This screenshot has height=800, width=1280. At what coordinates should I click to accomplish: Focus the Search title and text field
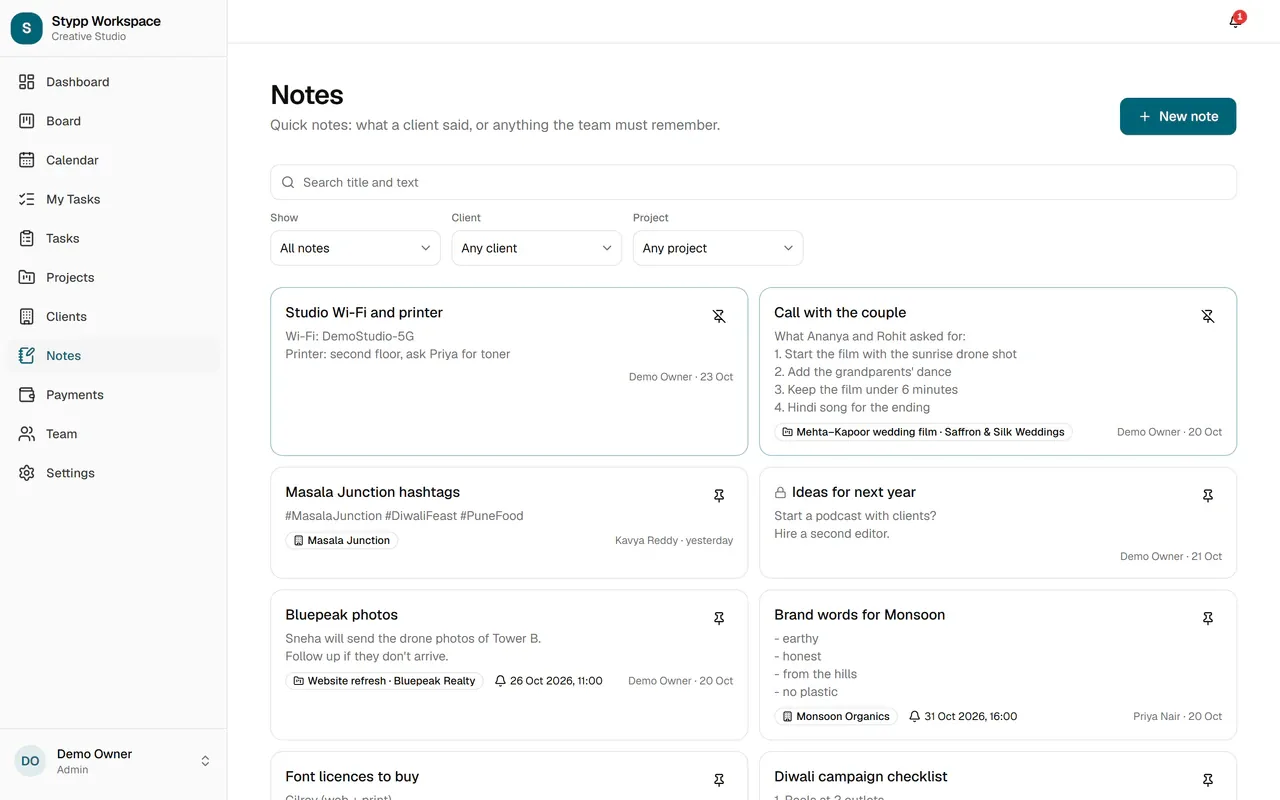(753, 182)
